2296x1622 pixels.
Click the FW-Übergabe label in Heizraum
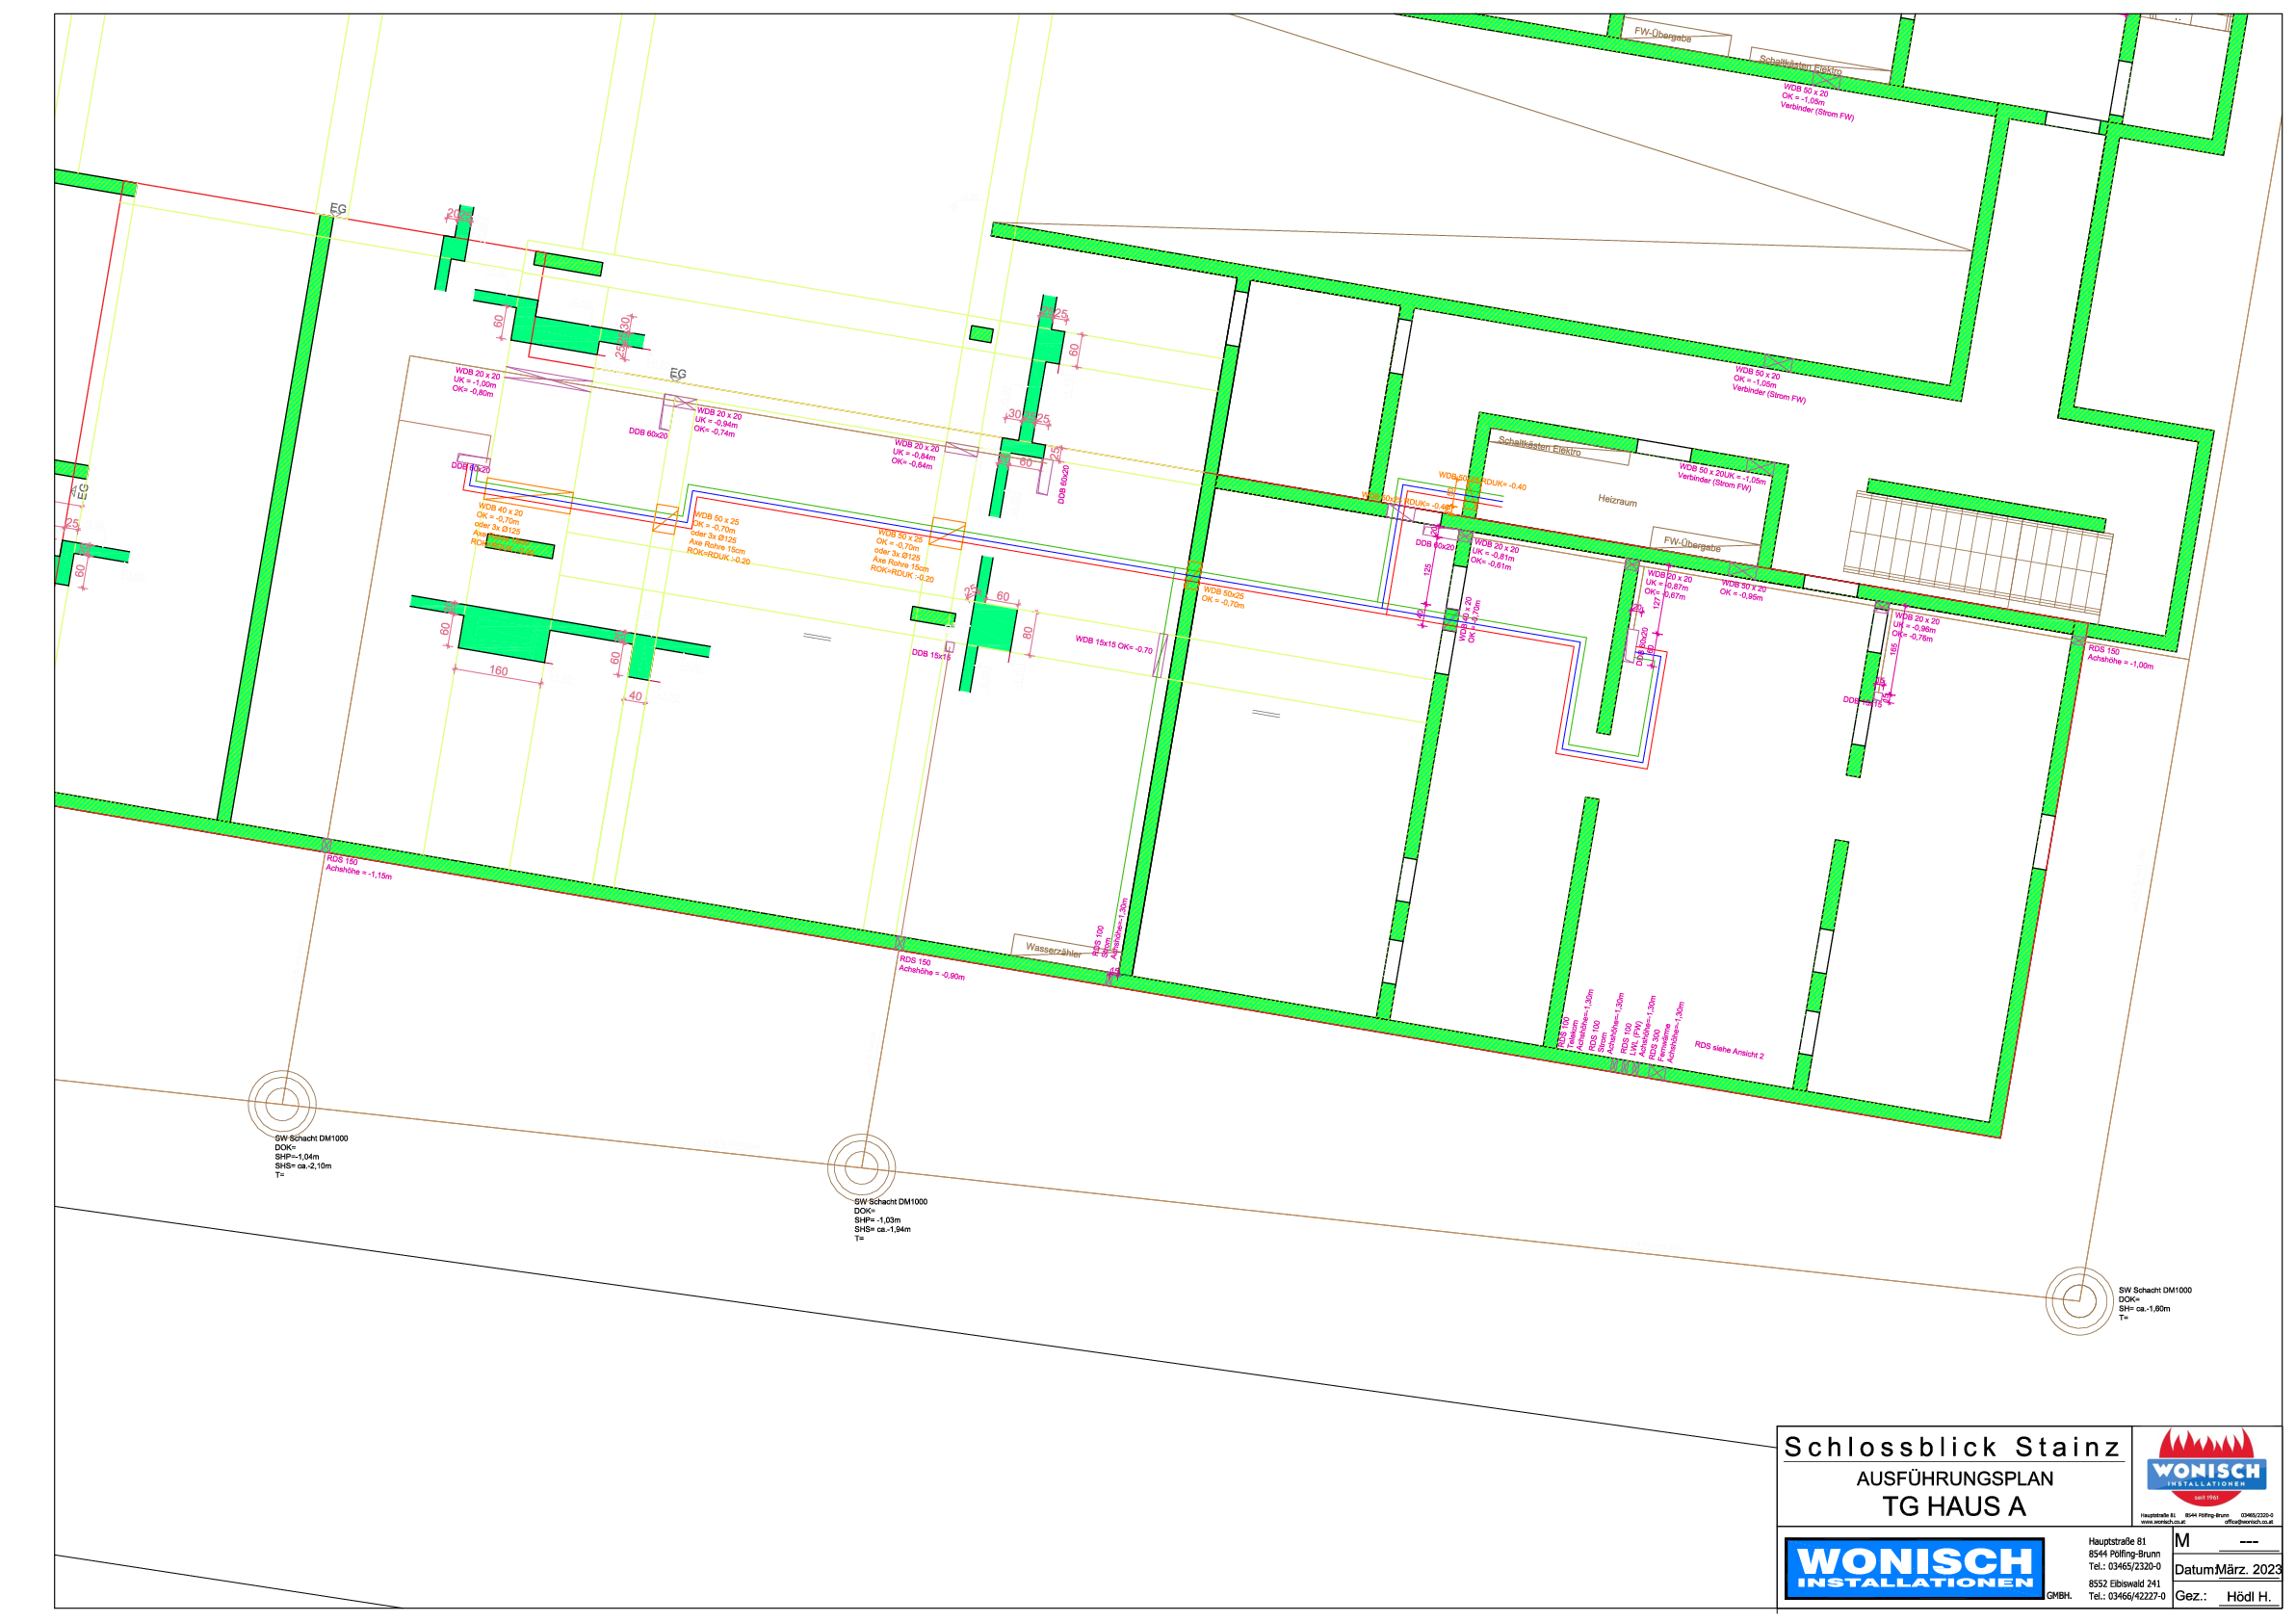1691,544
